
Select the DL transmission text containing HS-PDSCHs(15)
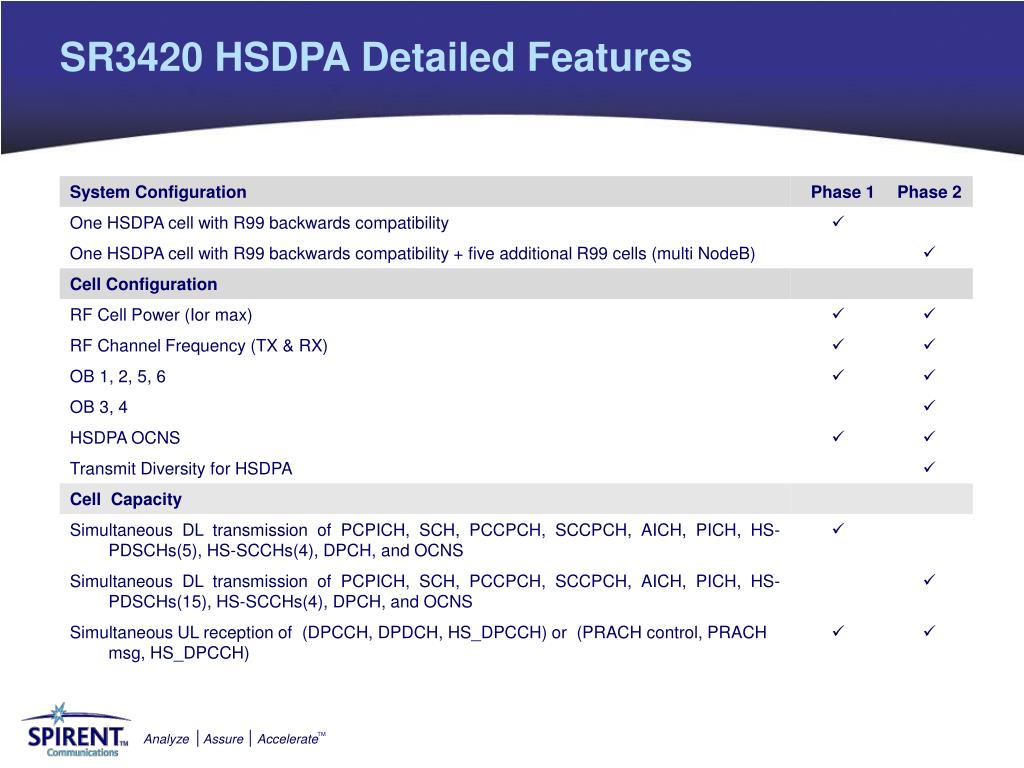424,591
